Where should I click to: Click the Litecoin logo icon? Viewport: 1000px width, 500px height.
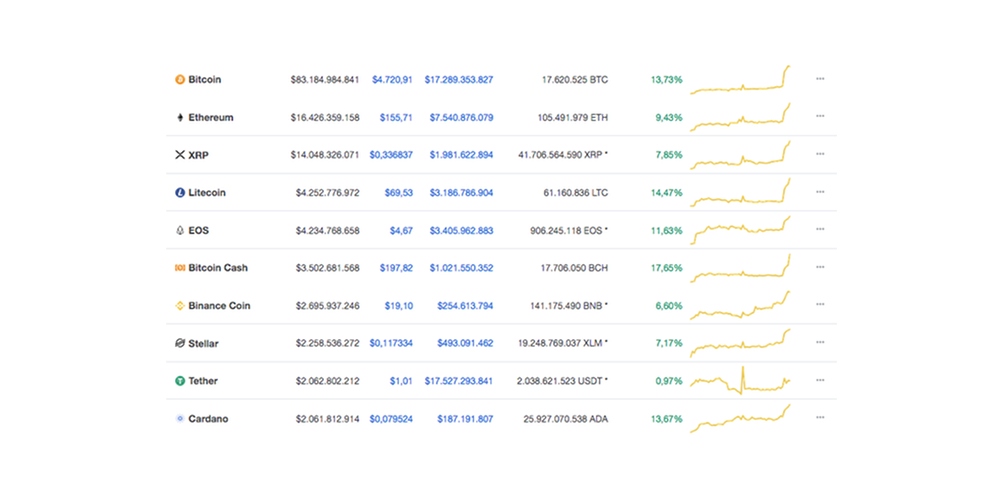180,192
